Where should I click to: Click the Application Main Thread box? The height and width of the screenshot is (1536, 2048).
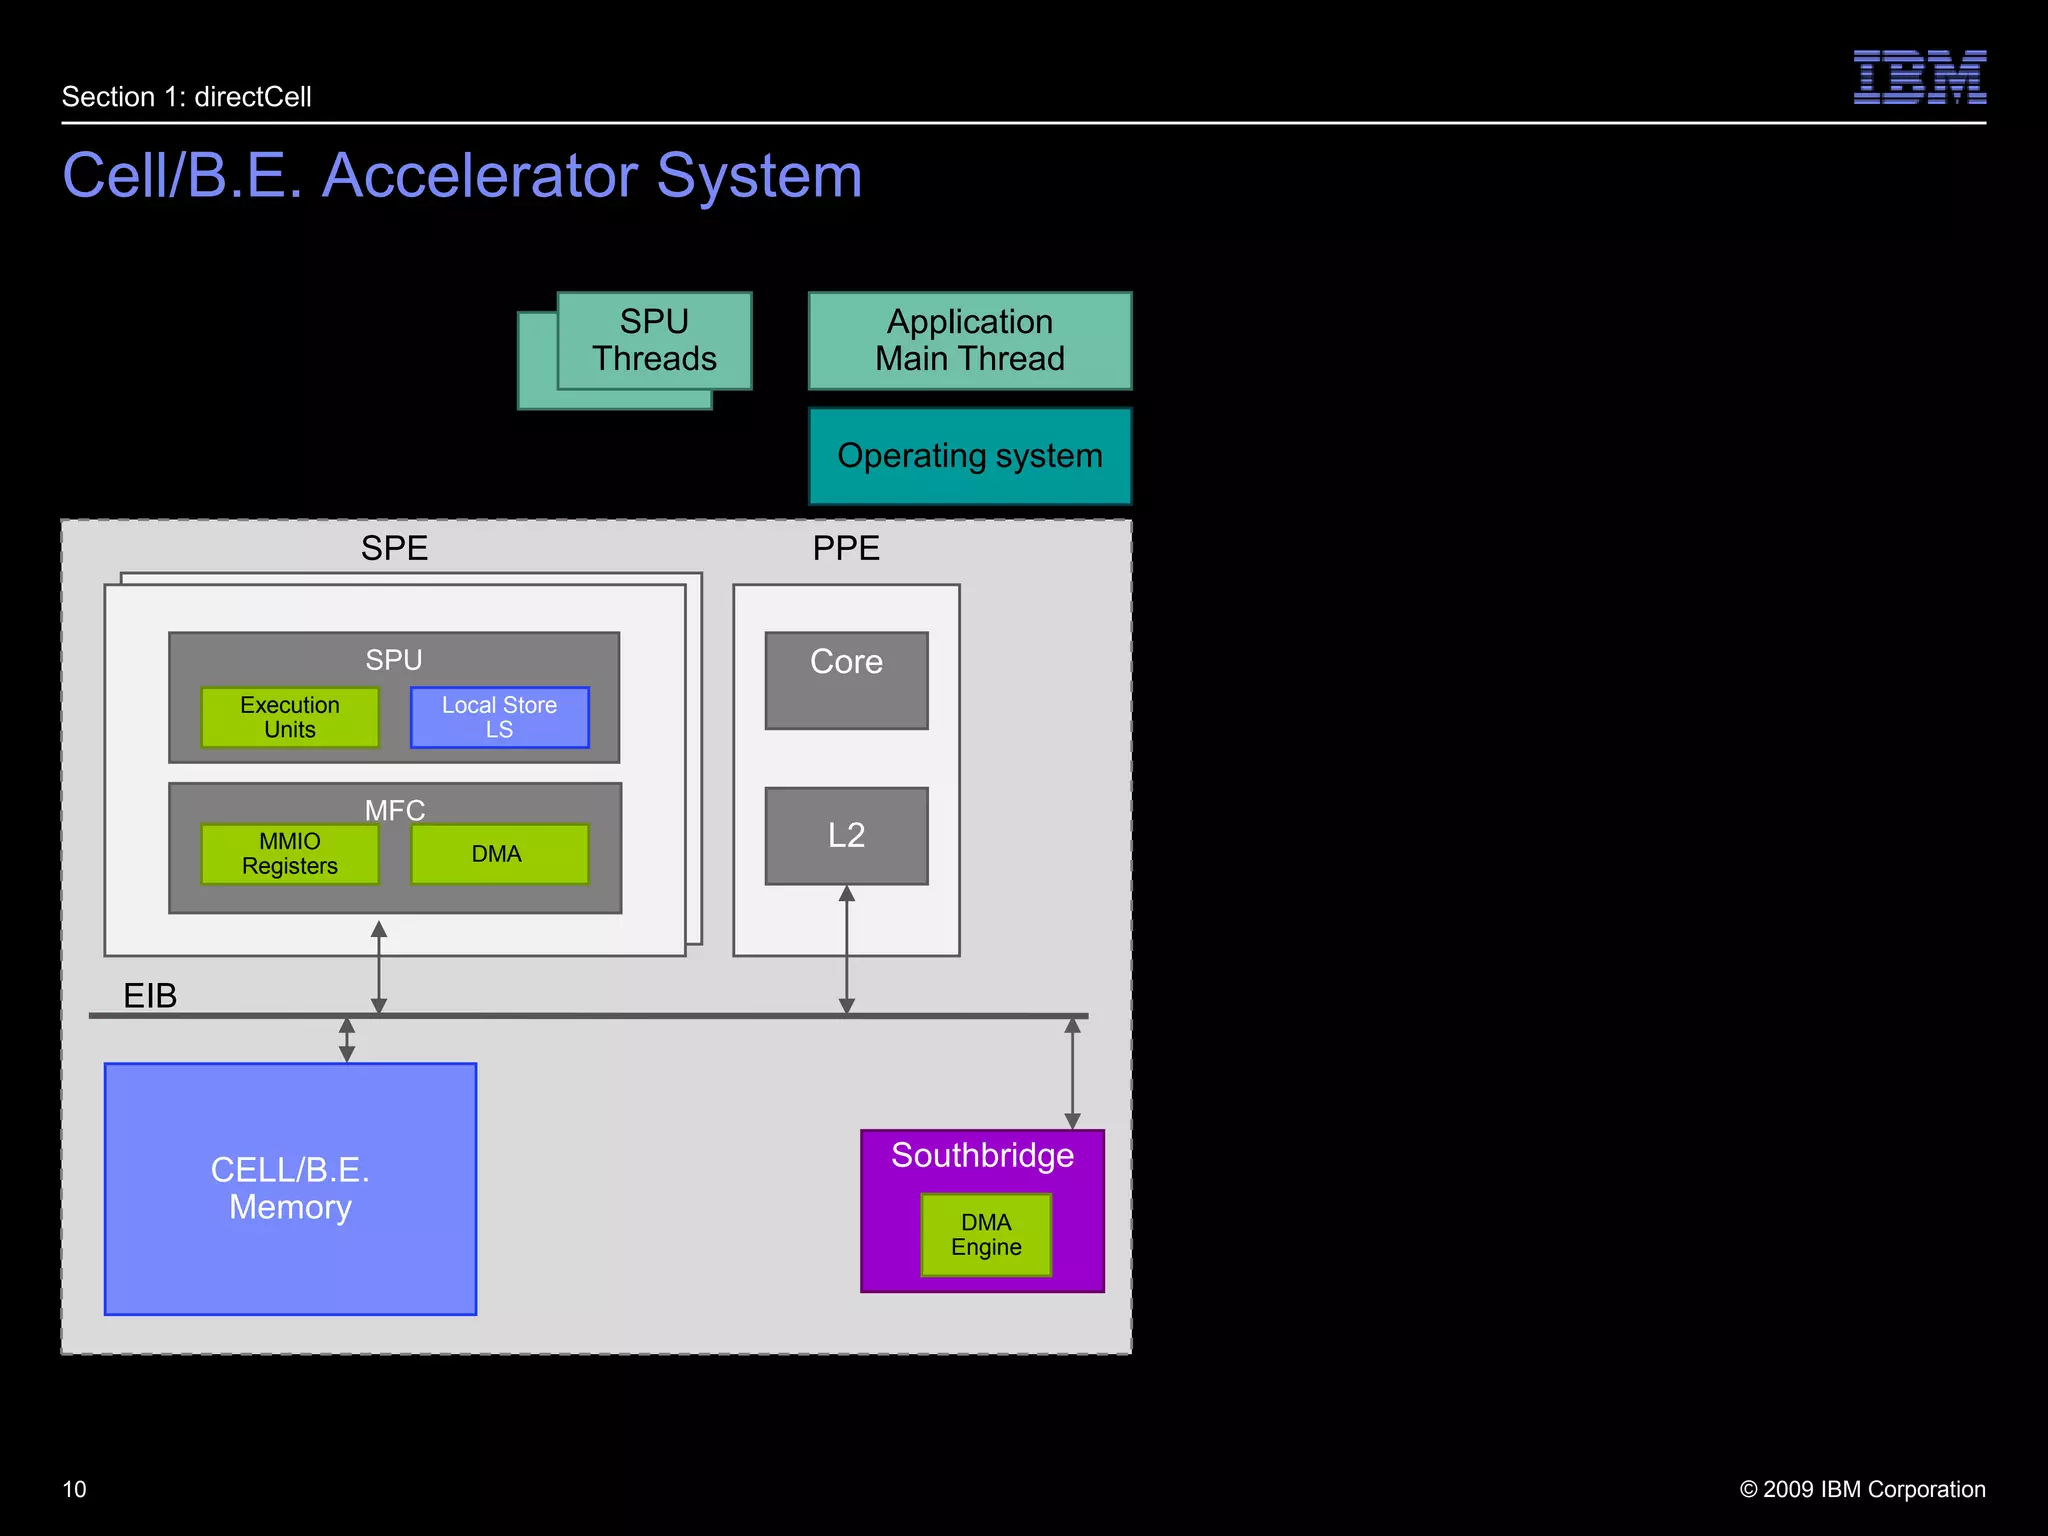pyautogui.click(x=969, y=340)
